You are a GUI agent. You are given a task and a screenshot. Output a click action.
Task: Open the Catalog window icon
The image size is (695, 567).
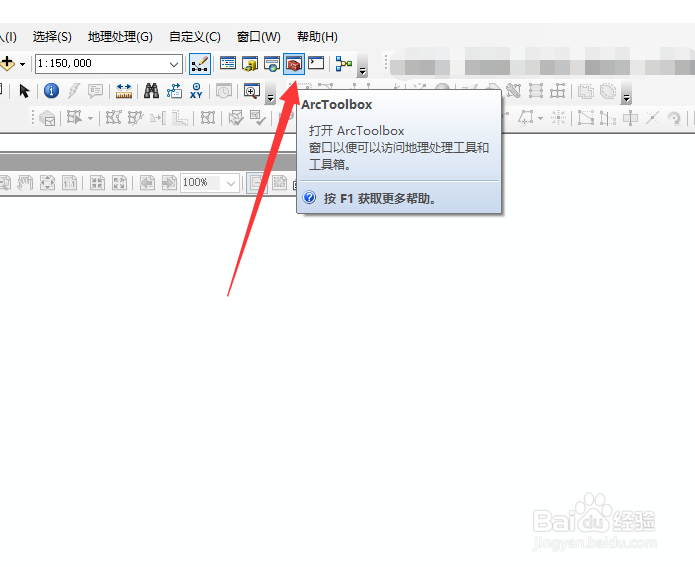[250, 64]
